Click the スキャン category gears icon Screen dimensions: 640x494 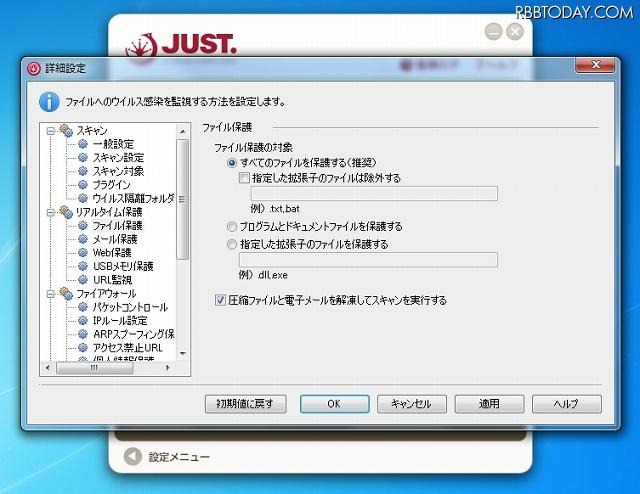click(x=66, y=131)
